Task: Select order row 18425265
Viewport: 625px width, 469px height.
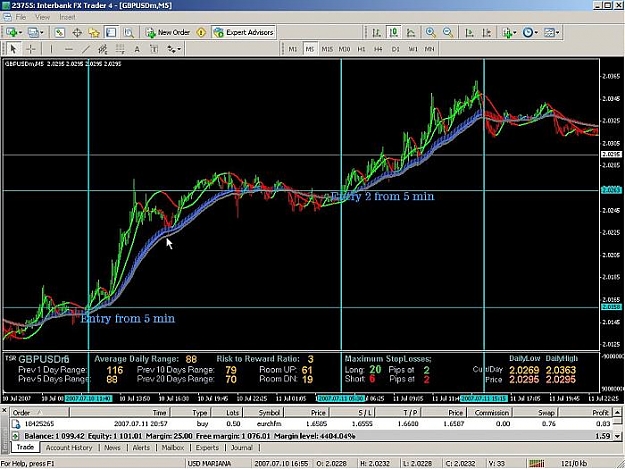Action: 311,424
